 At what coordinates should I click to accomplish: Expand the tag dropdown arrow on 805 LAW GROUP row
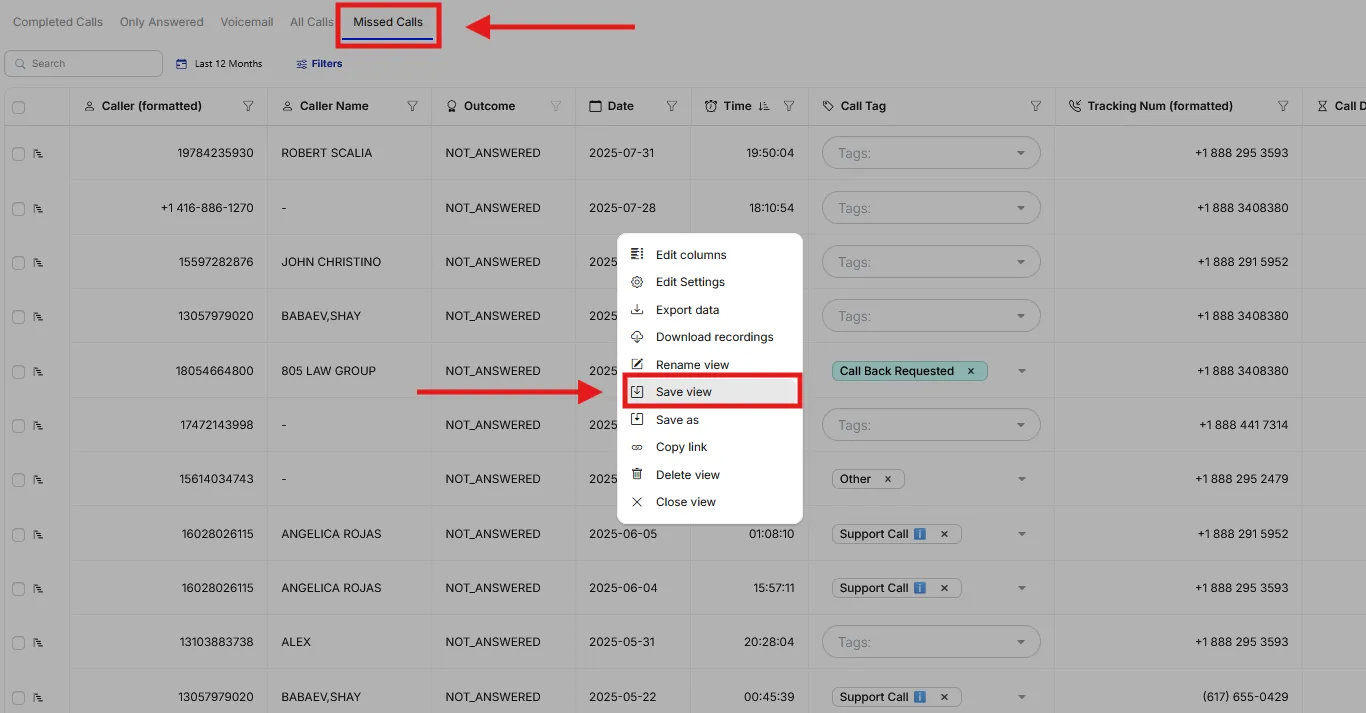point(1021,371)
